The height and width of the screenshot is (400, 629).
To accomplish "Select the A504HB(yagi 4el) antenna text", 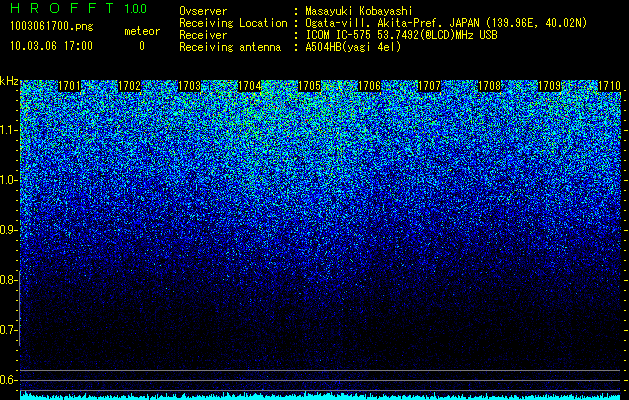I will pyautogui.click(x=353, y=47).
